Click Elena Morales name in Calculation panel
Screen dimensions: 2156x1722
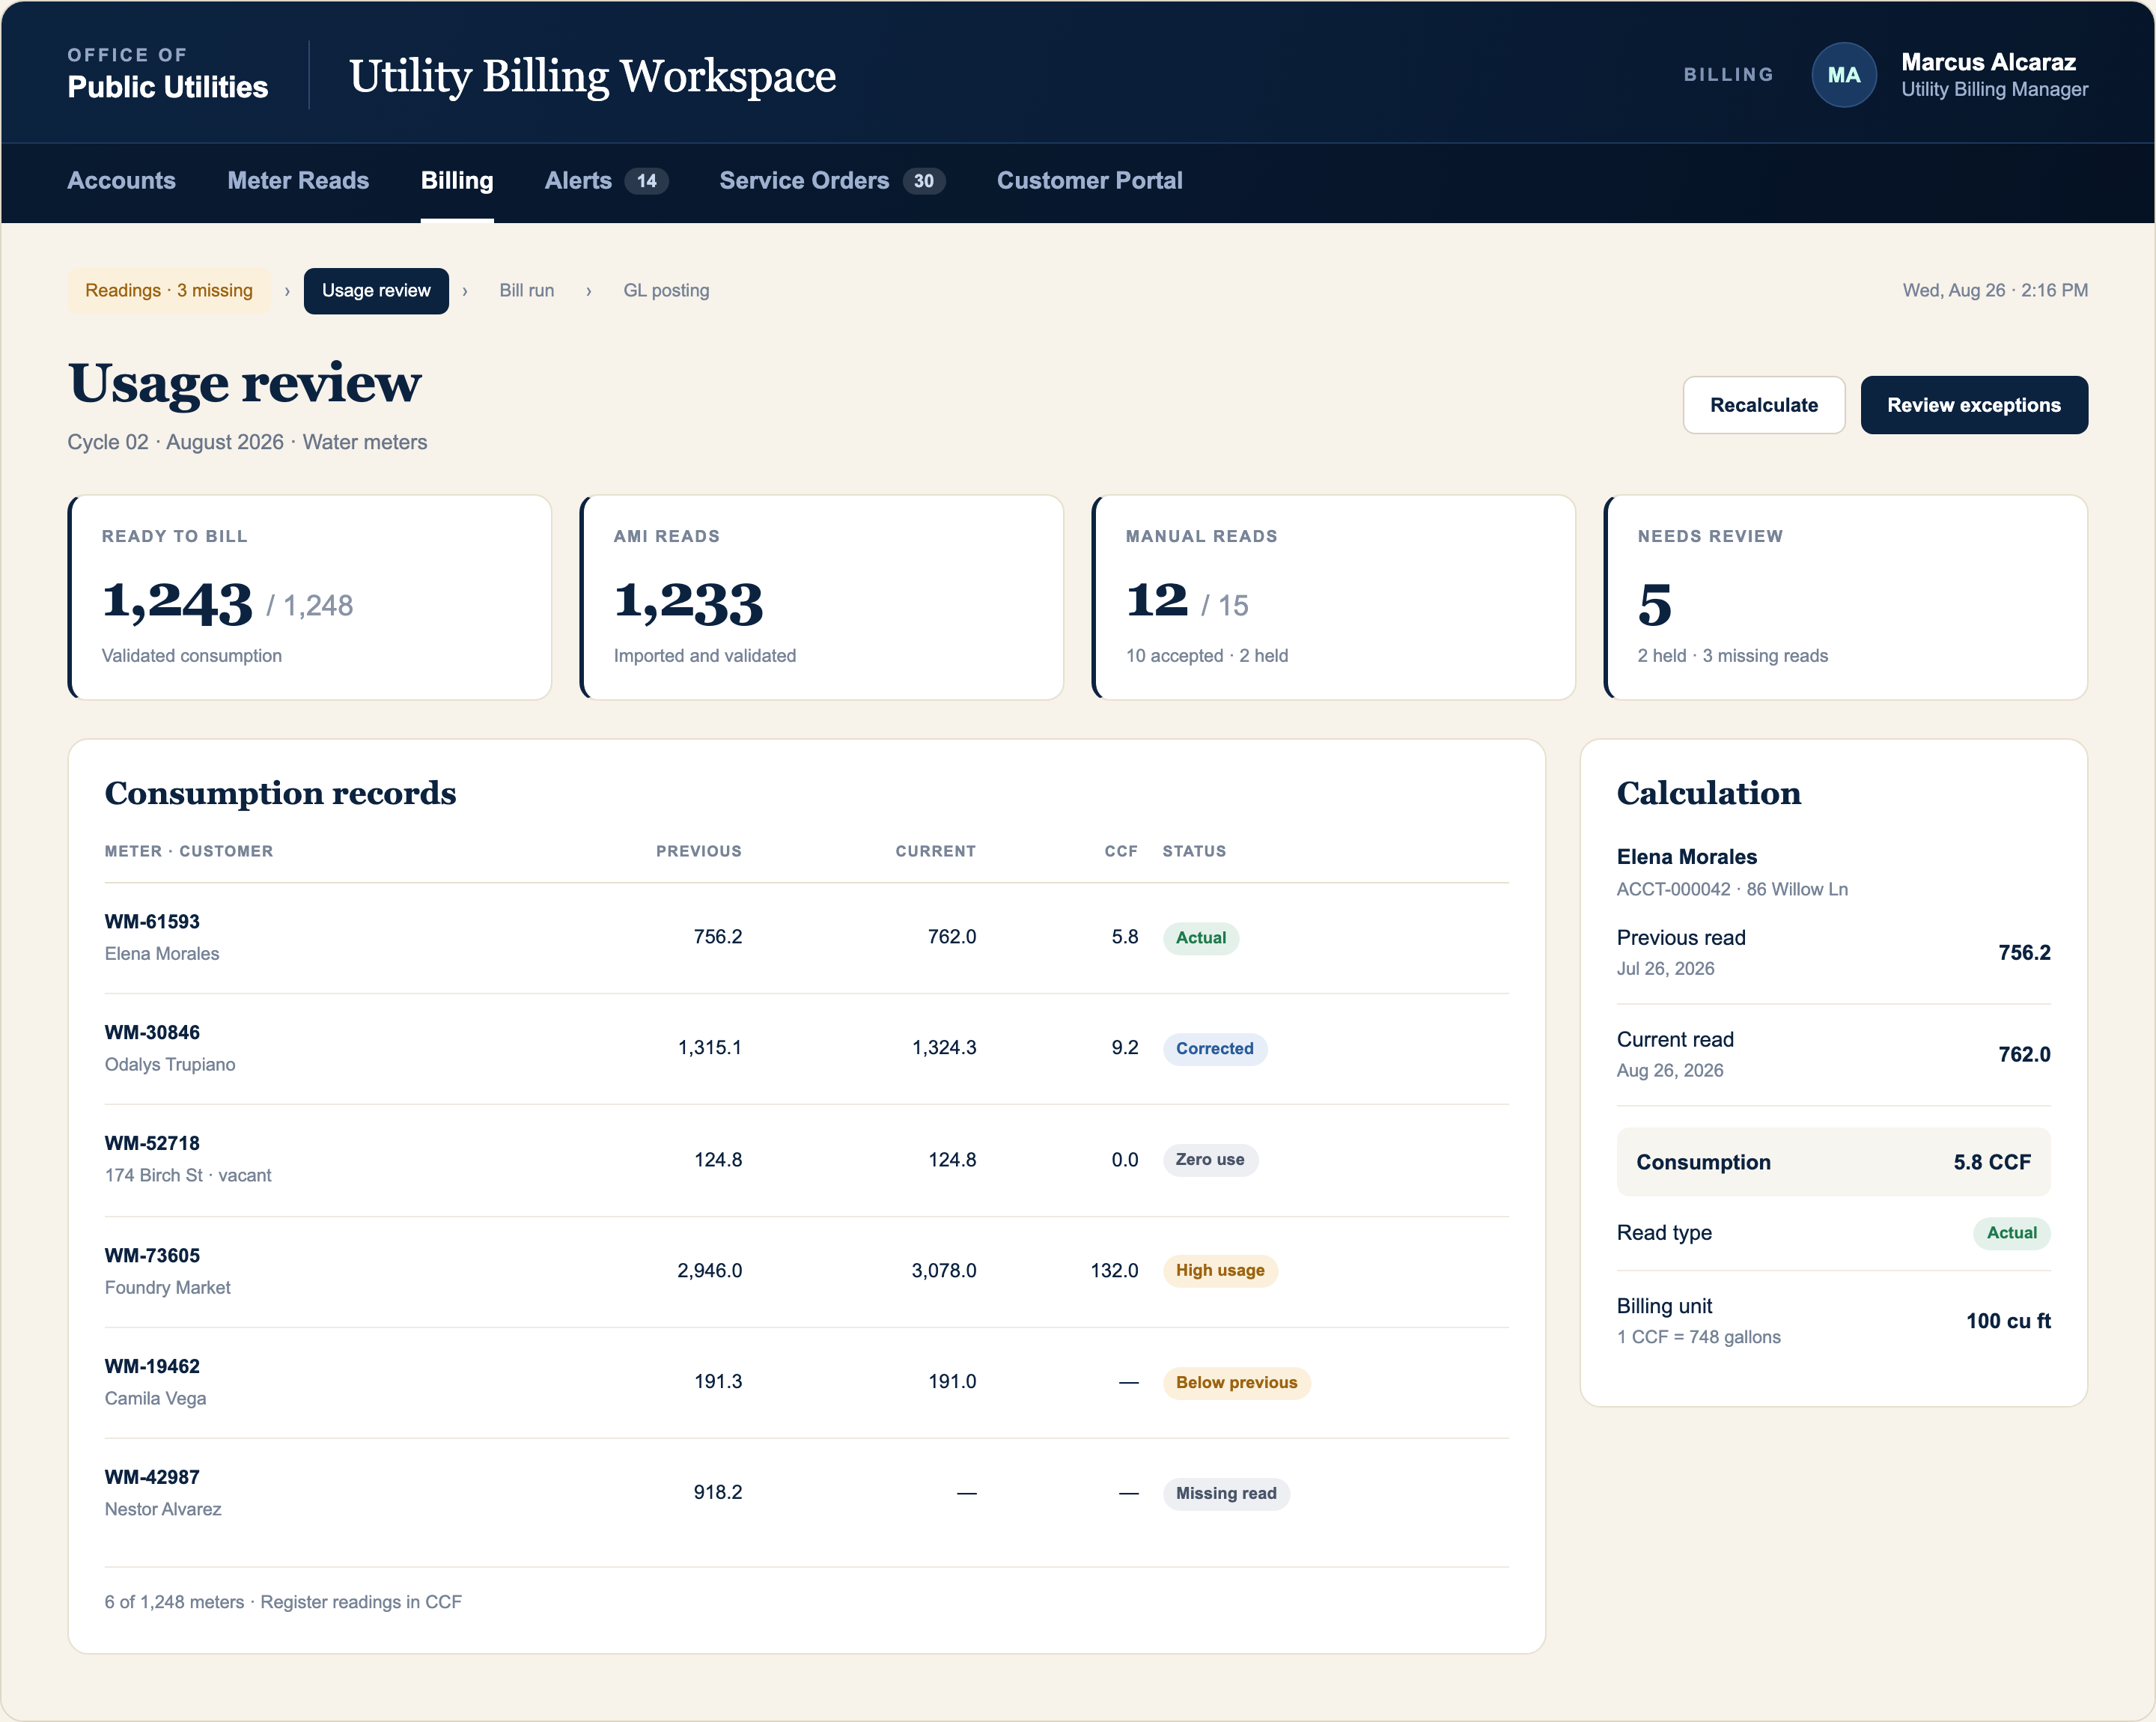1686,857
